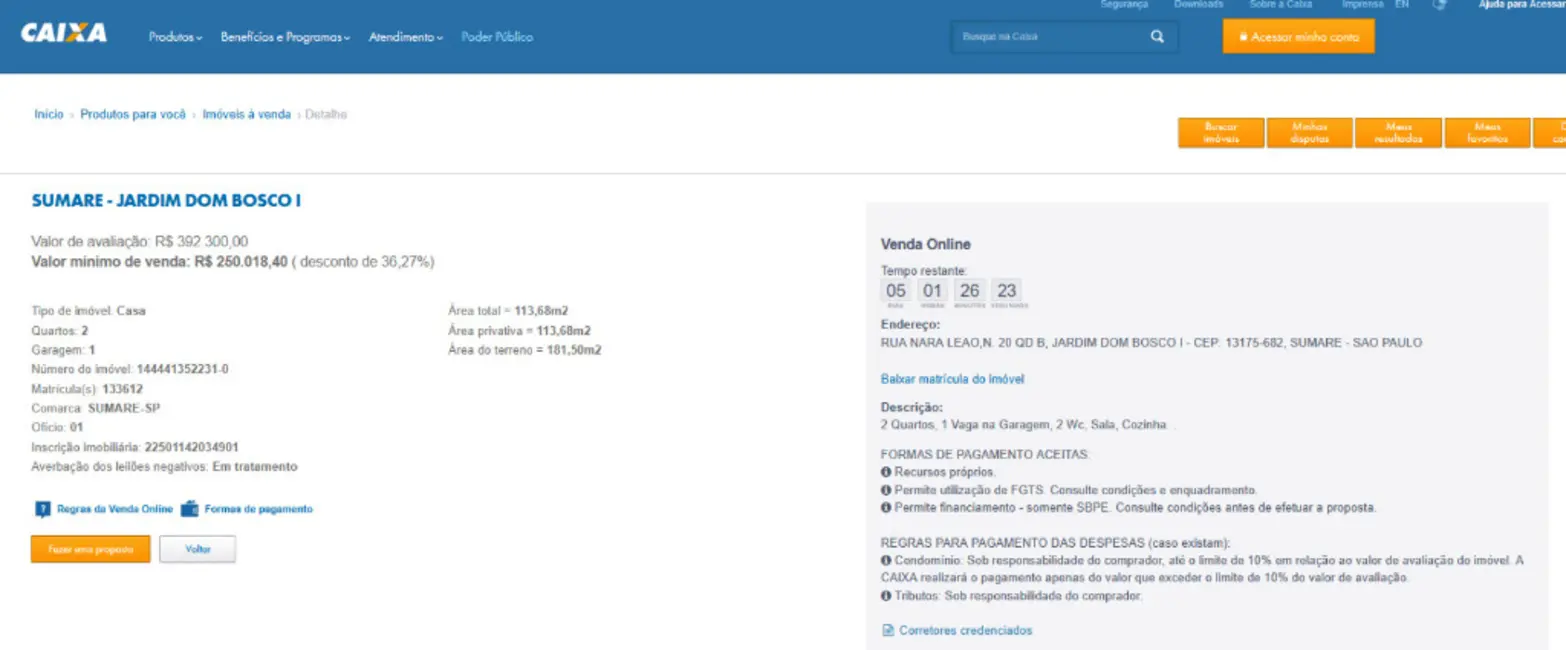Click the Acessar minha conta button
Screen dimensions: 1566x650
1298,37
